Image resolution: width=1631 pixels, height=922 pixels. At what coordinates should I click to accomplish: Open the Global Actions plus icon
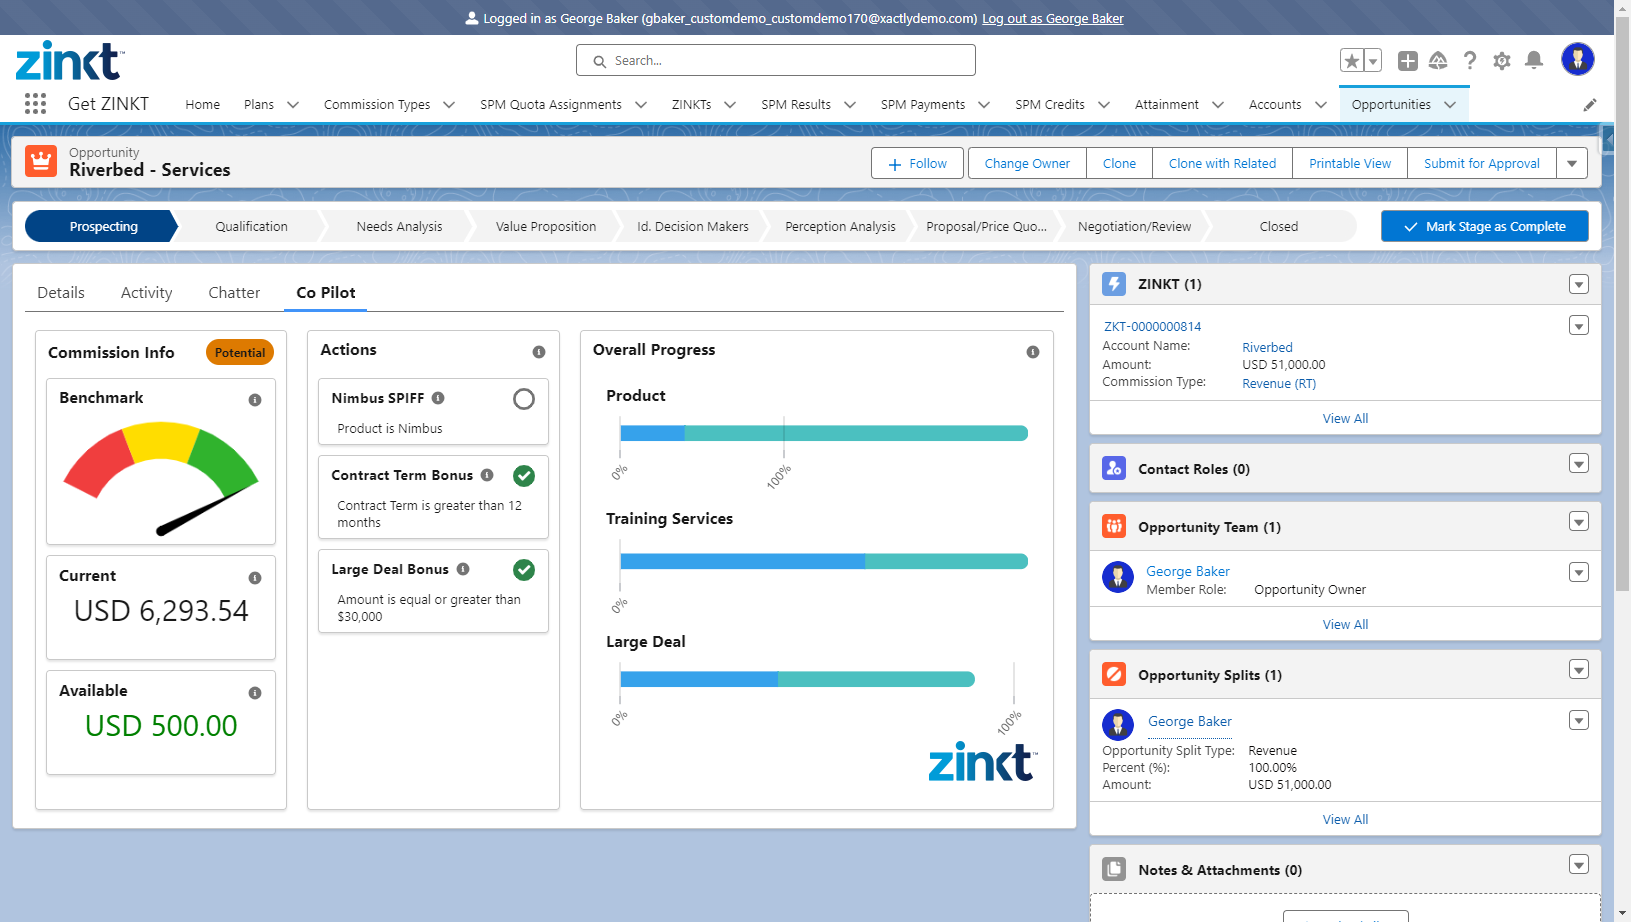tap(1407, 61)
